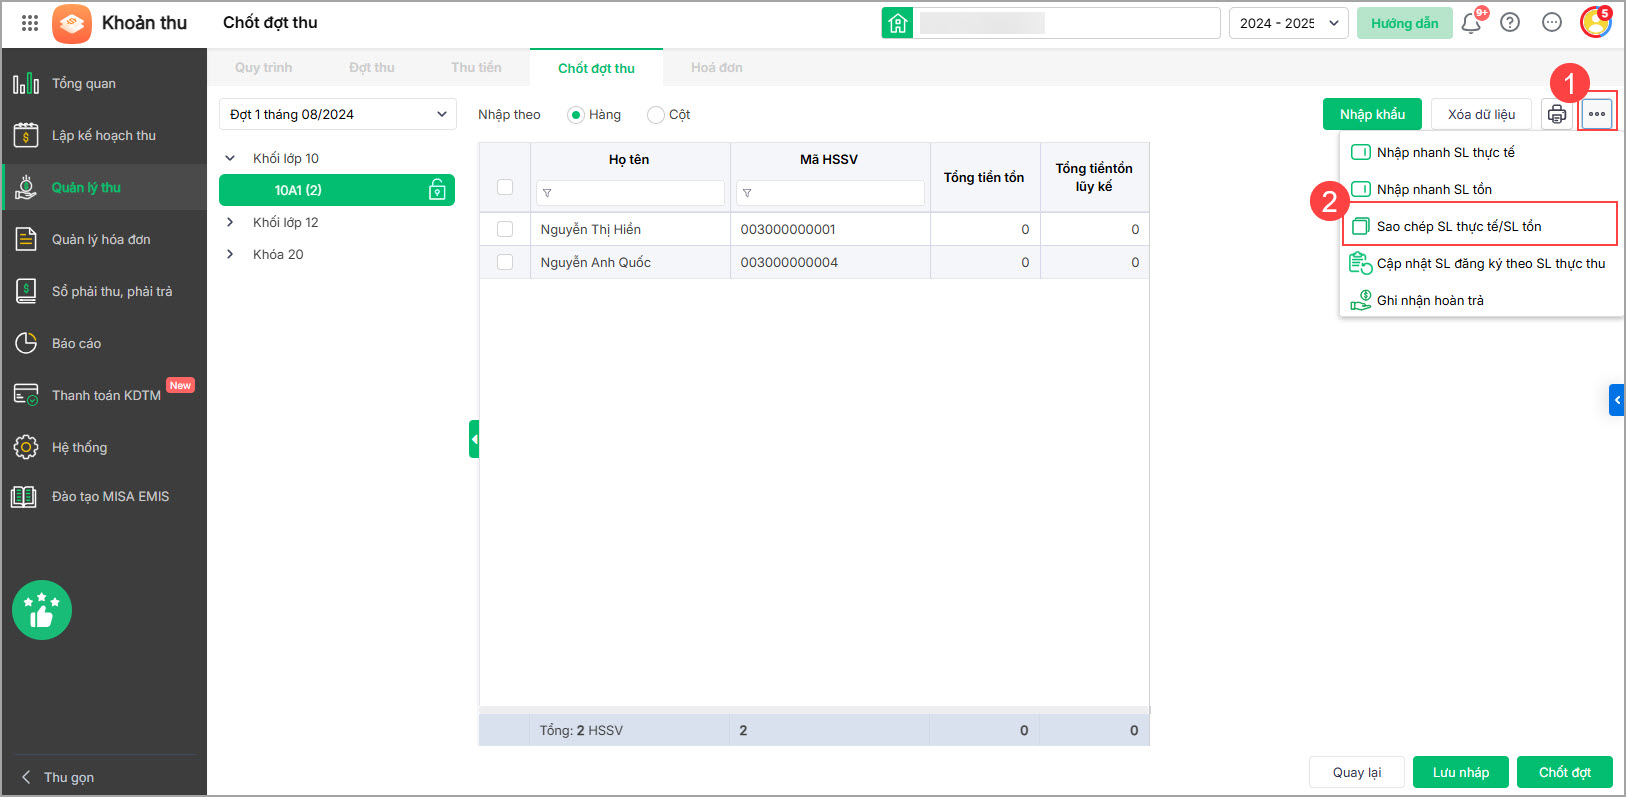Click student code 003000000004

(789, 262)
